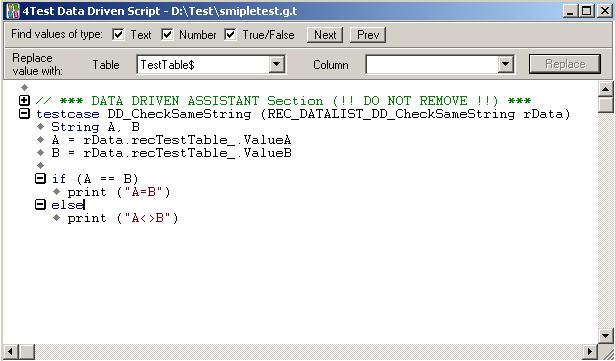
Task: Uncheck the Number value type checkbox
Action: tap(167, 35)
